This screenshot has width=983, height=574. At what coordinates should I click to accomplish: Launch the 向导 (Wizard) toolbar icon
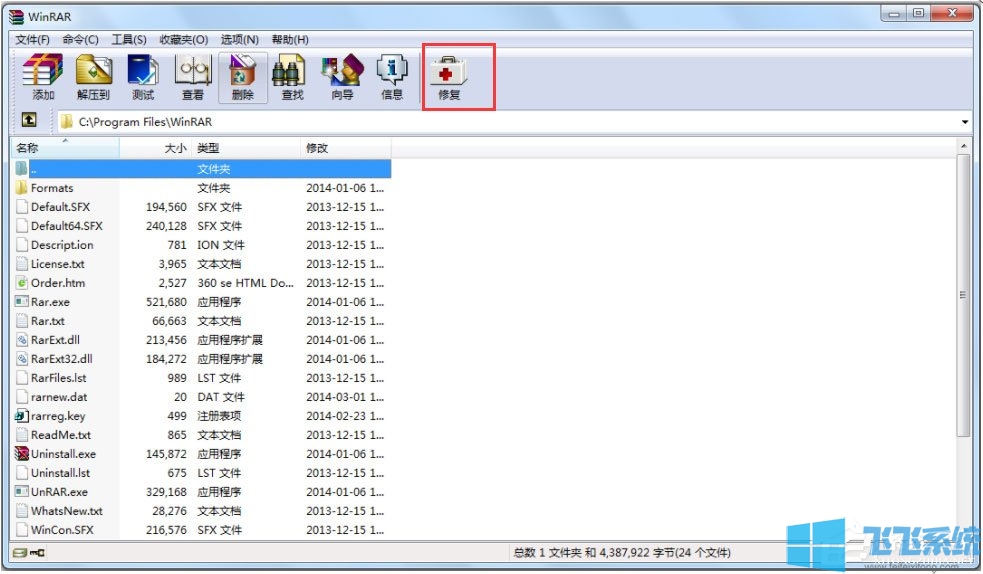coord(342,77)
